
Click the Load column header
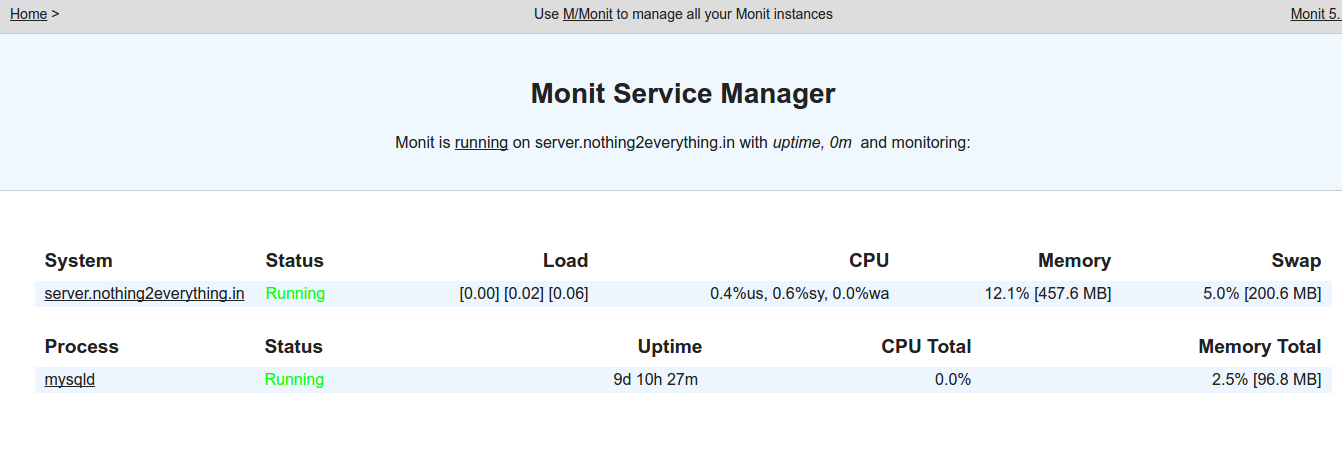pos(565,260)
